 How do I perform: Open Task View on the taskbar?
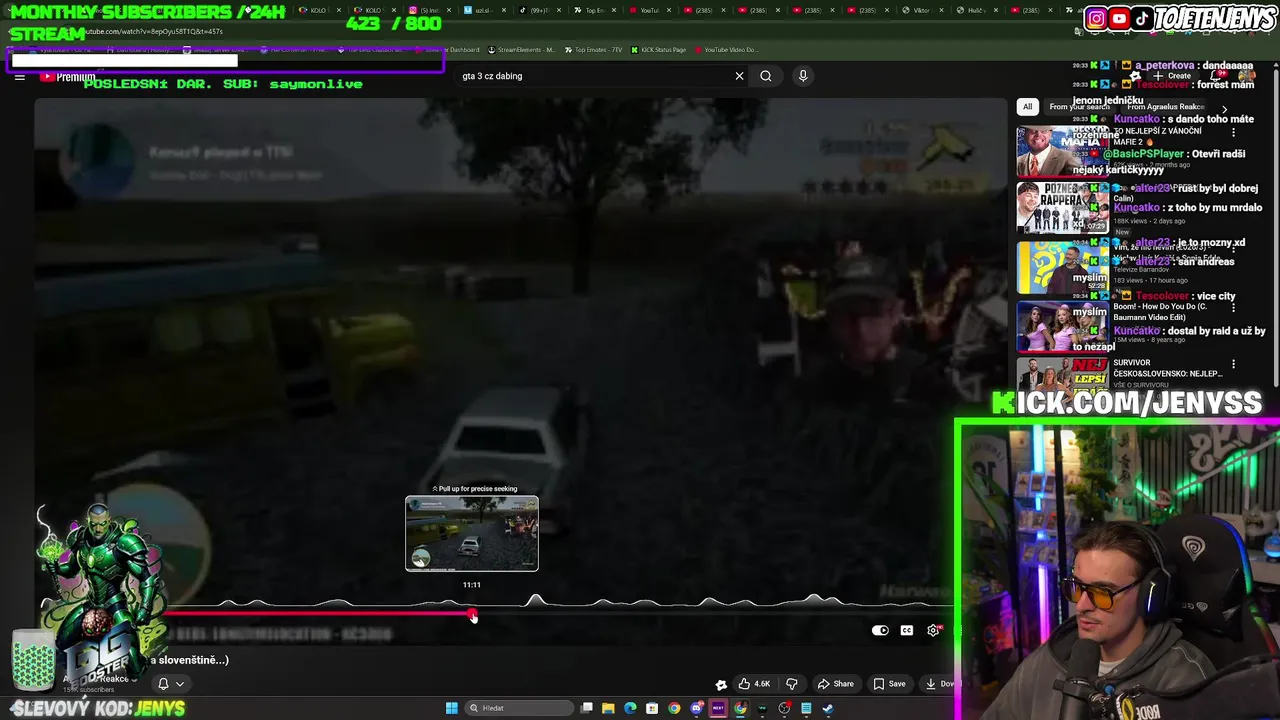click(587, 708)
